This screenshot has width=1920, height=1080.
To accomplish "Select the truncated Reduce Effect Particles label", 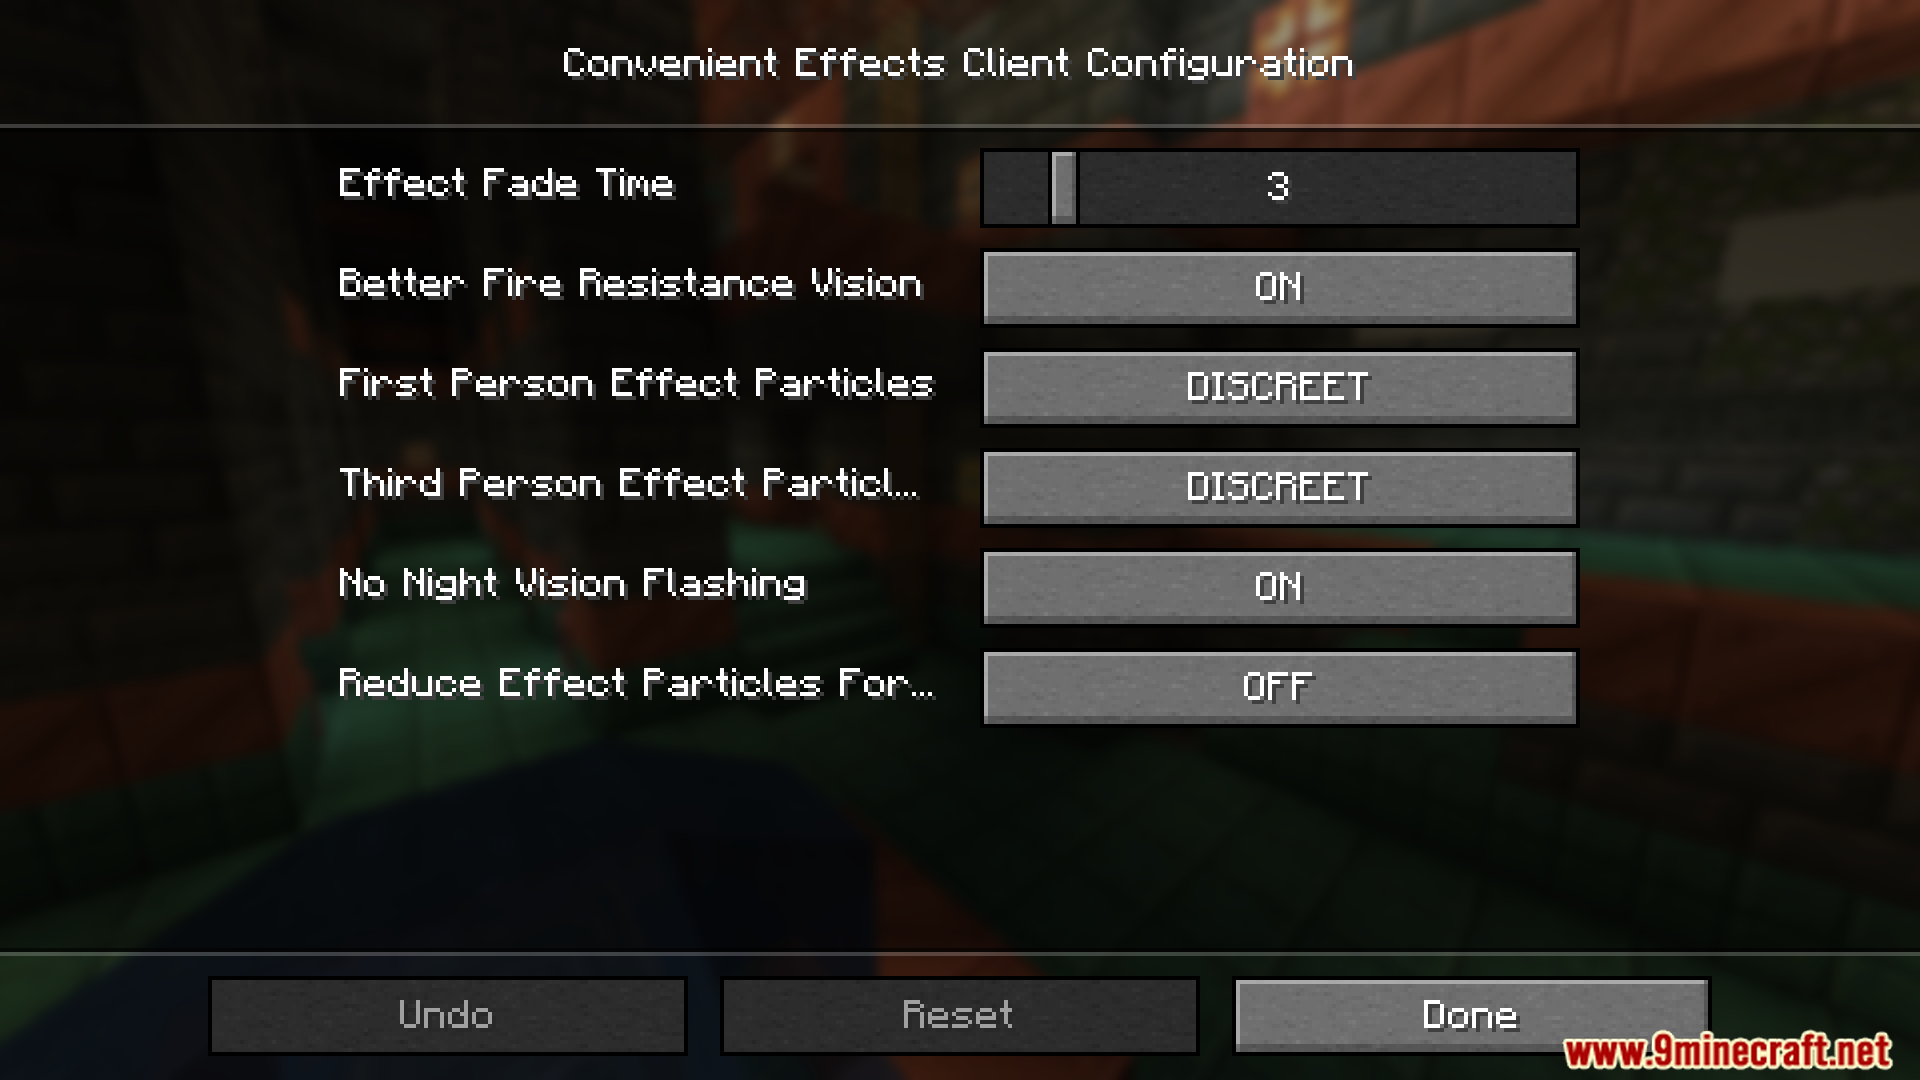I will click(636, 684).
